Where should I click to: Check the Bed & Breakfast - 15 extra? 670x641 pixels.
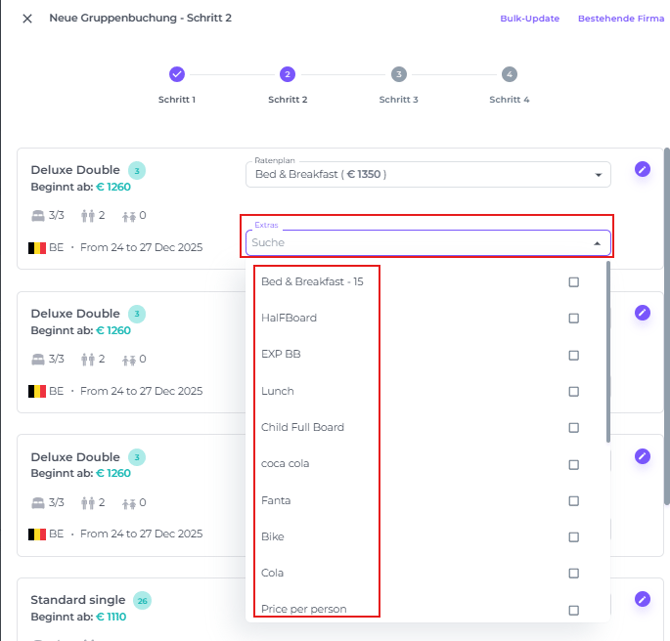point(573,282)
